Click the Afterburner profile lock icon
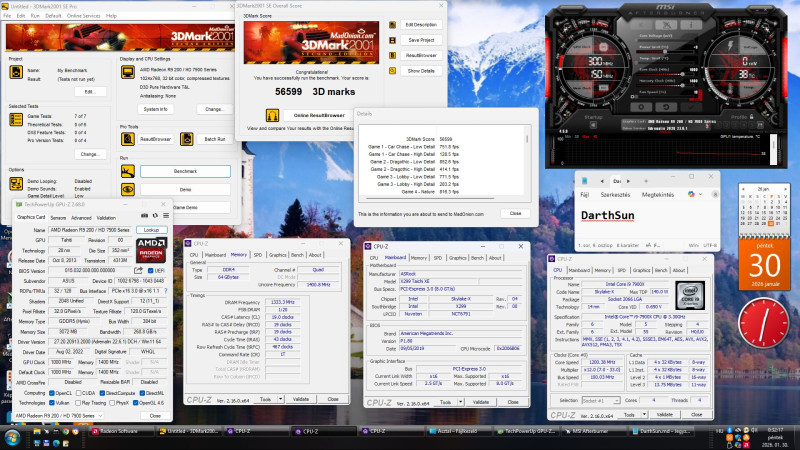The width and height of the screenshot is (800, 450). 752,117
